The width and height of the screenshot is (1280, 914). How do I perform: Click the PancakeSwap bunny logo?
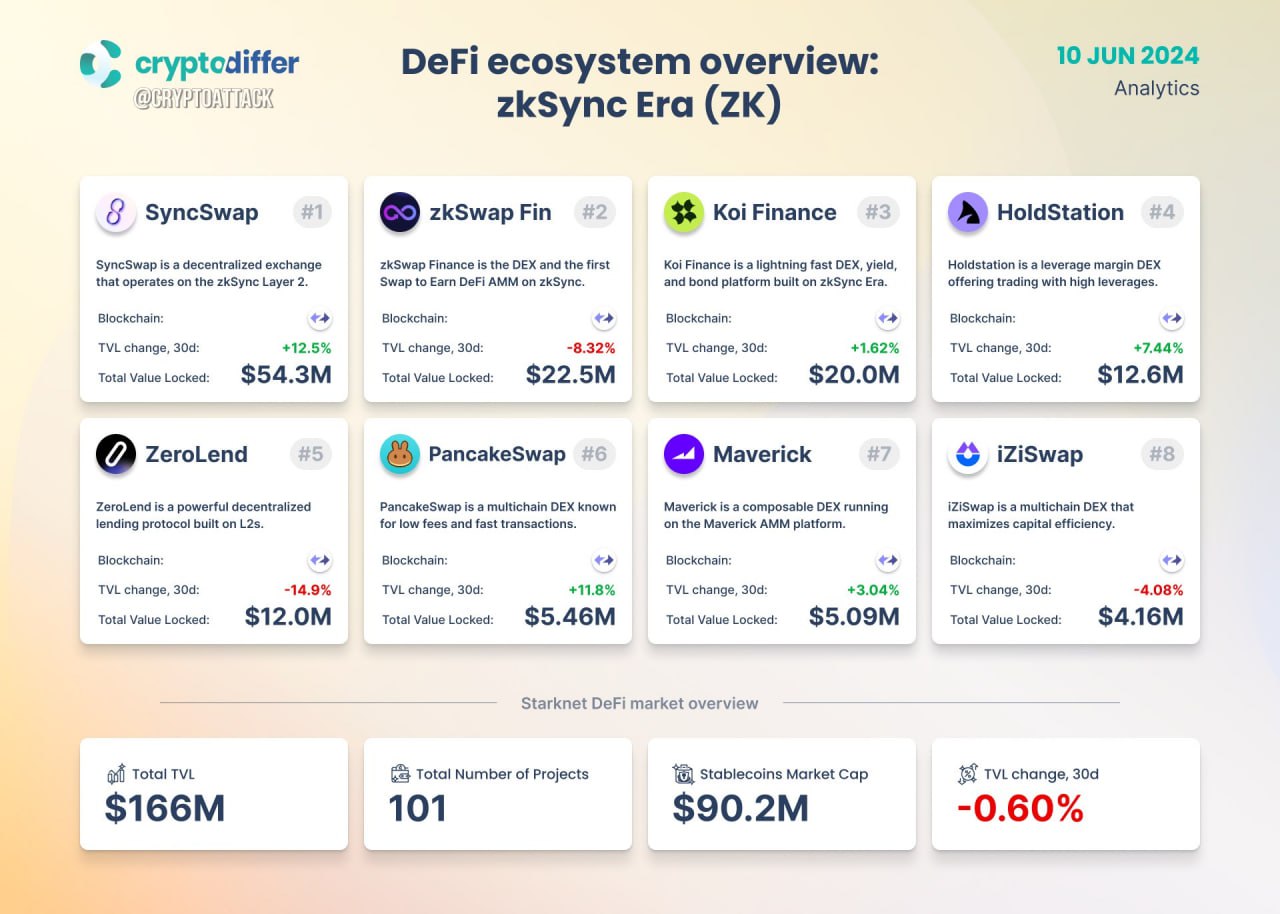coord(400,454)
